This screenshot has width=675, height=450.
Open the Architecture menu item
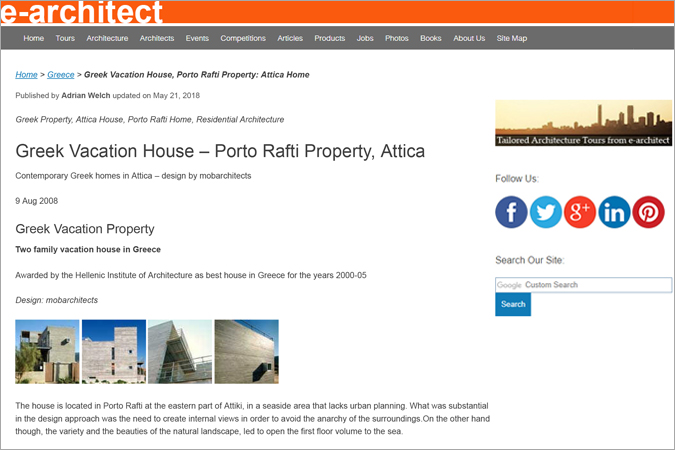[x=107, y=38]
